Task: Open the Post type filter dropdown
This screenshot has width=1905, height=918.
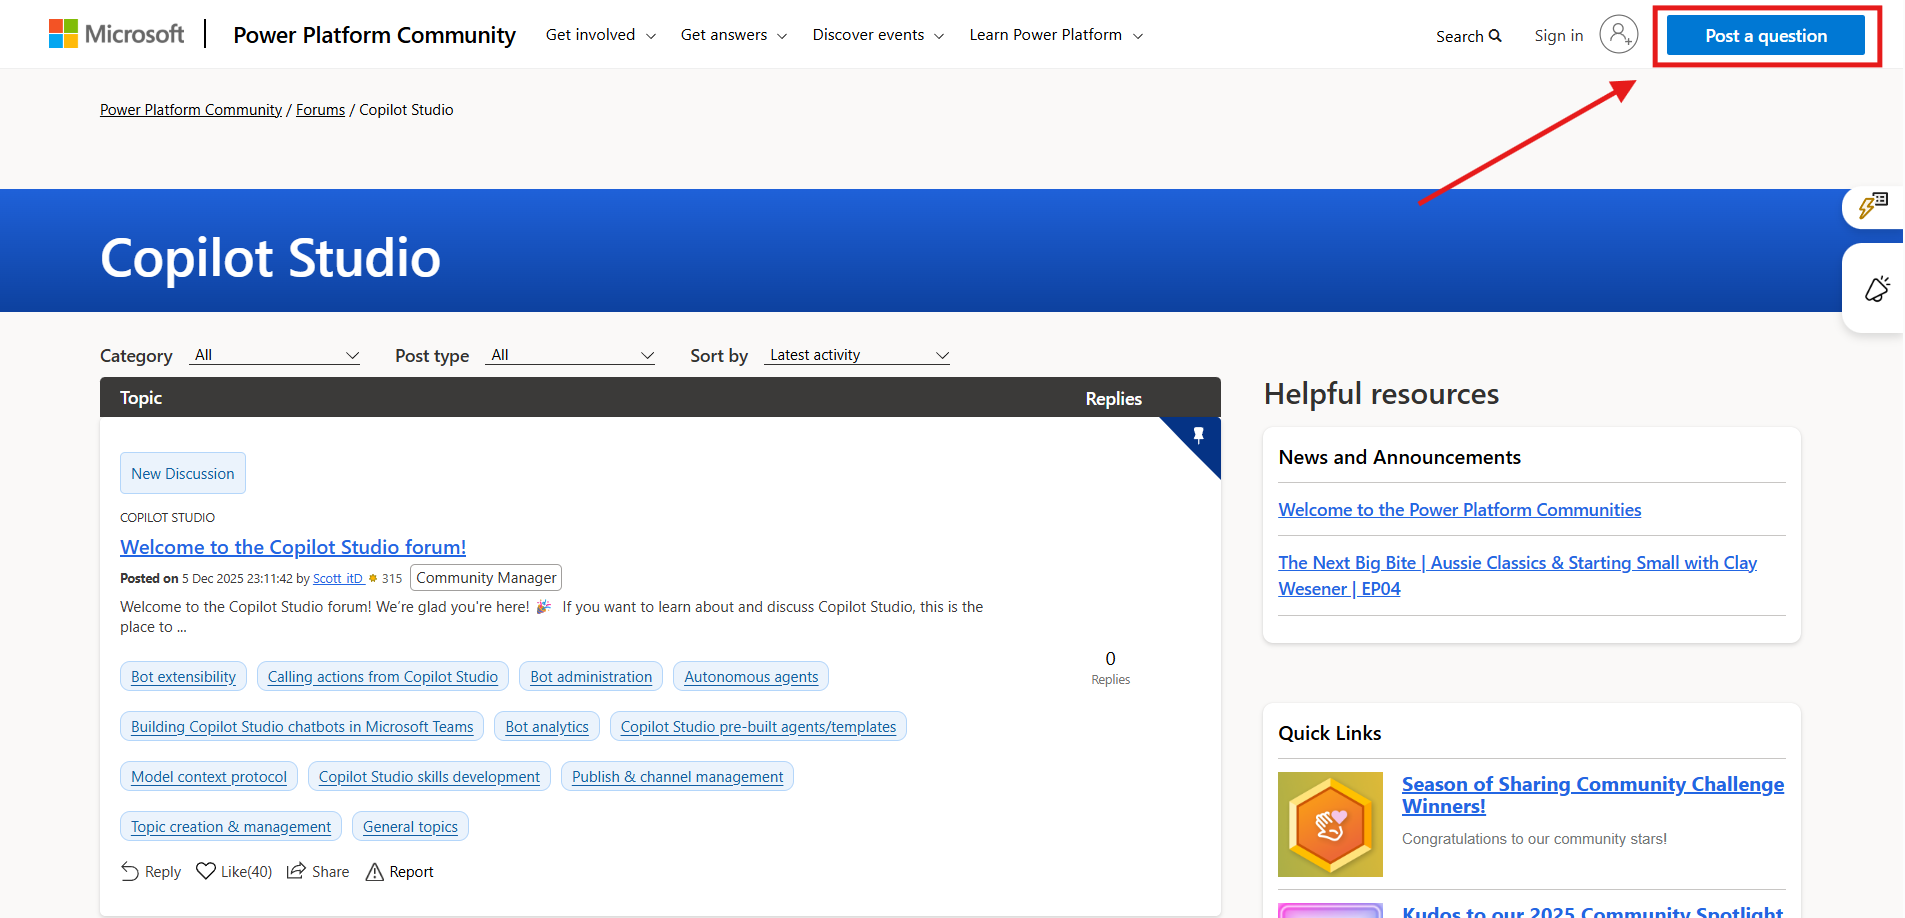Action: [x=570, y=355]
